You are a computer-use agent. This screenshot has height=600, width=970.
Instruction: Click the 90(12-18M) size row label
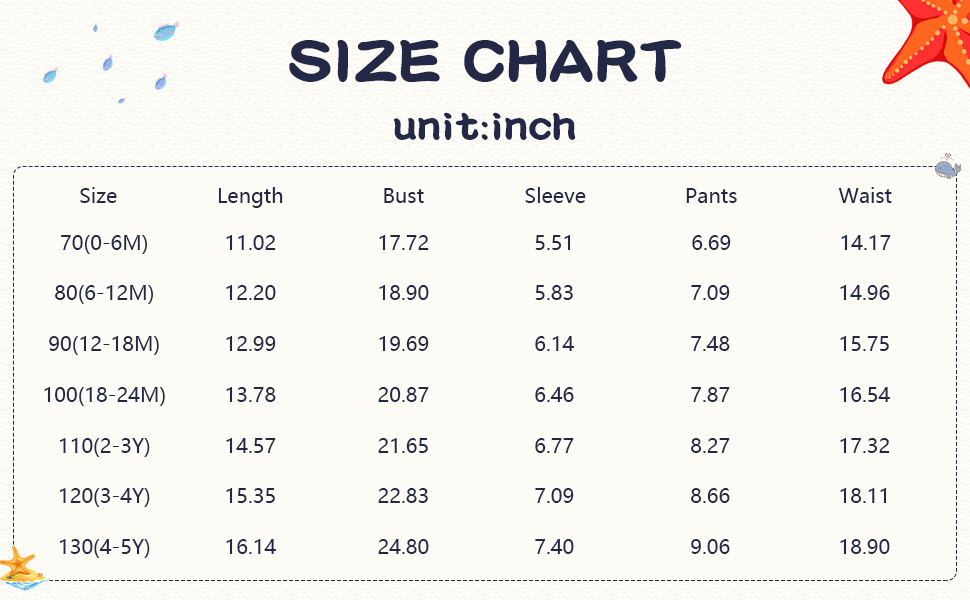point(104,344)
